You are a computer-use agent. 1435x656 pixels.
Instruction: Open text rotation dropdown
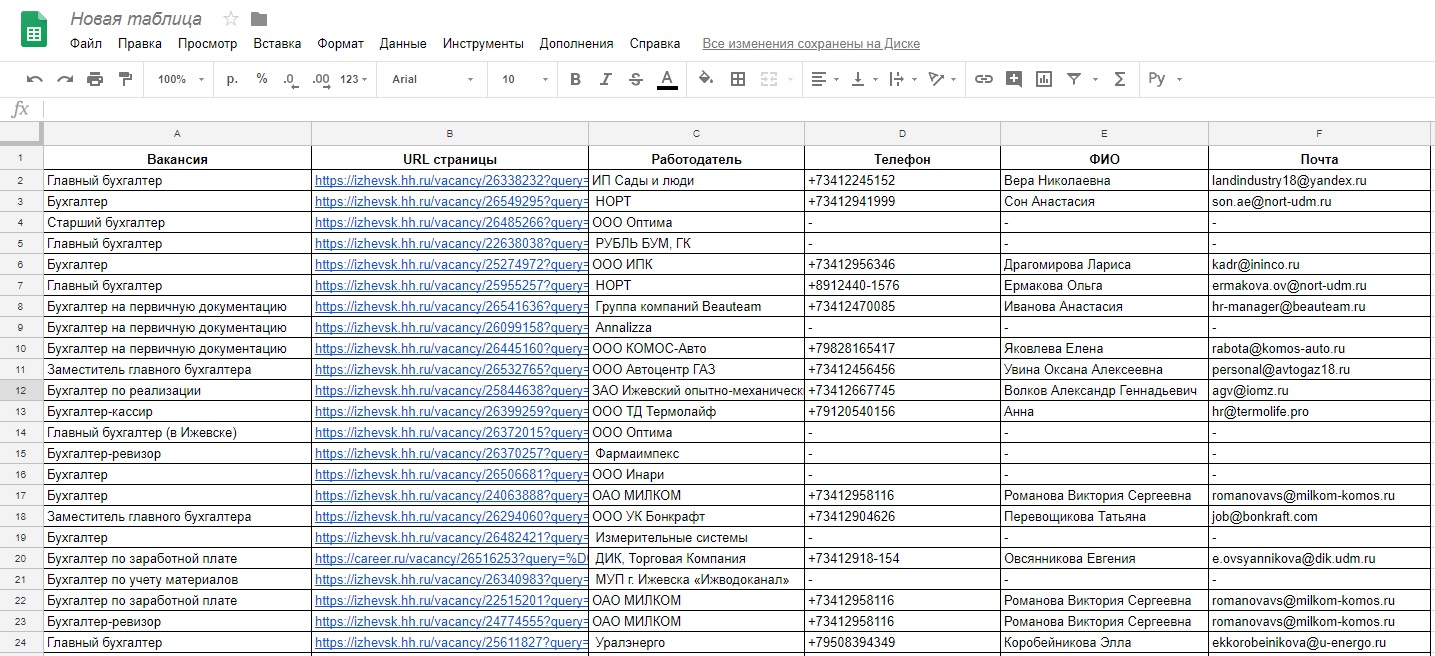coord(942,79)
